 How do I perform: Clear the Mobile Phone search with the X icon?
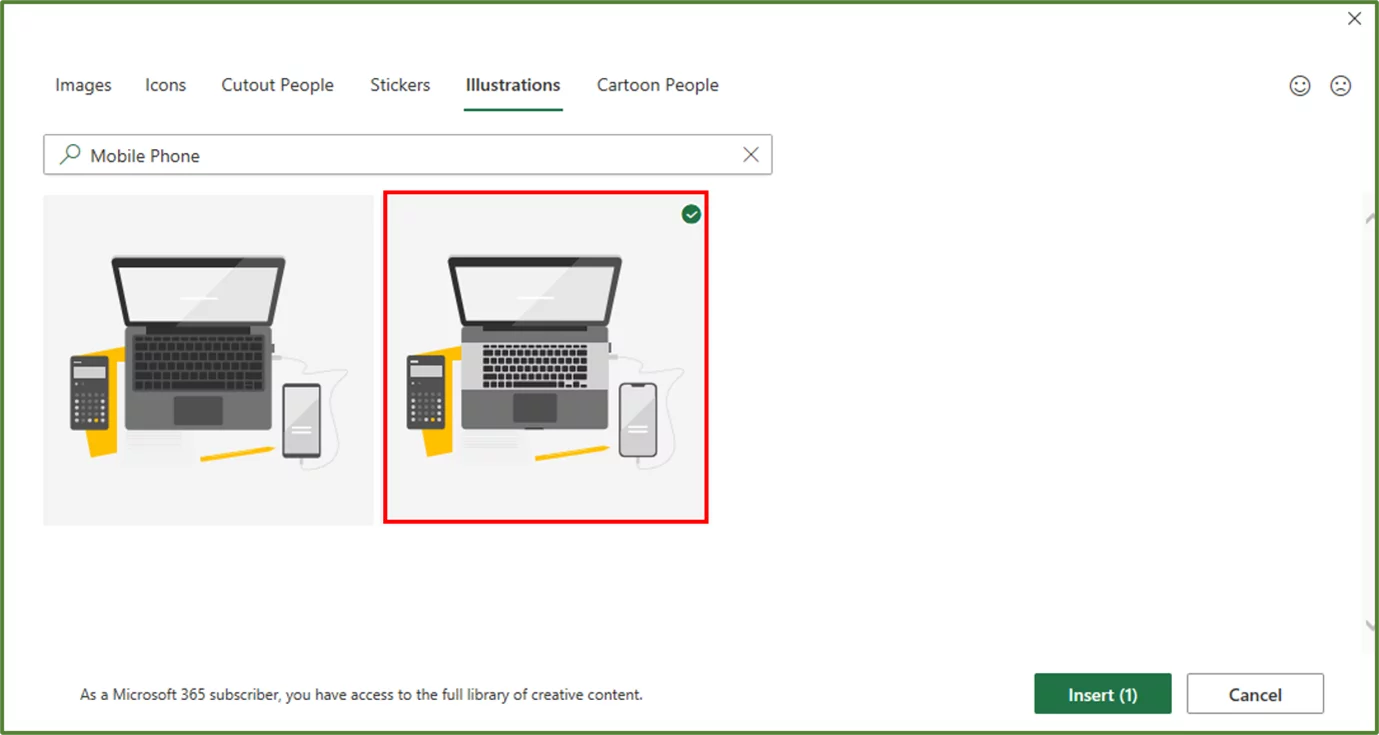[x=751, y=154]
